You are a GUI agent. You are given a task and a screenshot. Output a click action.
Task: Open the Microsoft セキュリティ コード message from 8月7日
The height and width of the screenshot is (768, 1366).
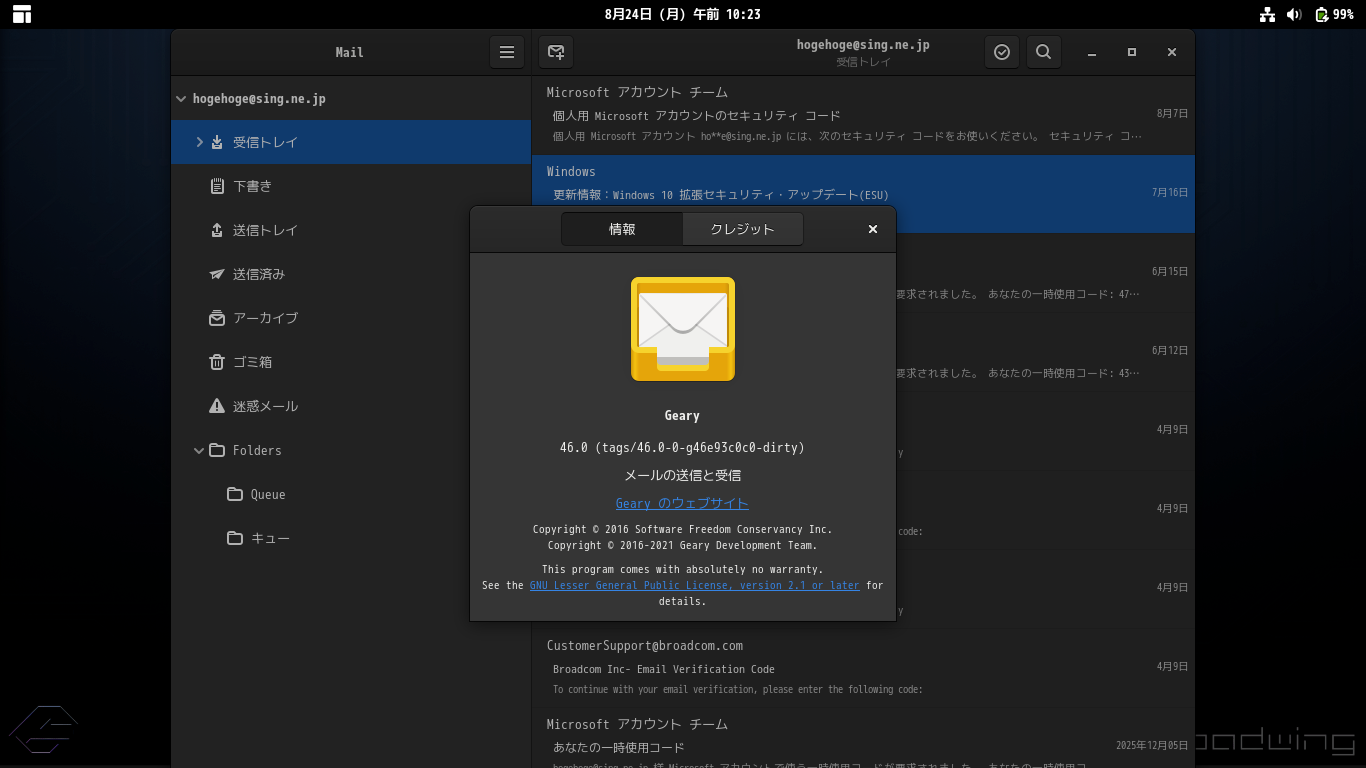(863, 115)
